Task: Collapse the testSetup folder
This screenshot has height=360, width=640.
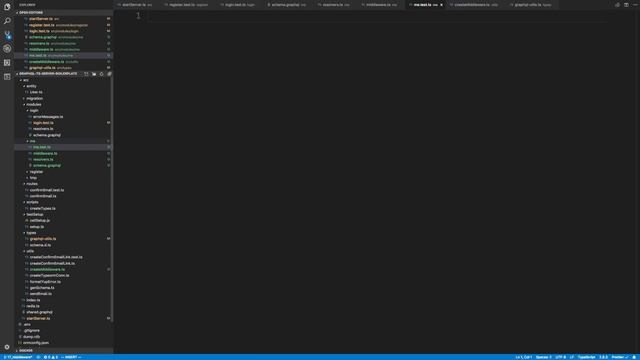Action: (35, 215)
